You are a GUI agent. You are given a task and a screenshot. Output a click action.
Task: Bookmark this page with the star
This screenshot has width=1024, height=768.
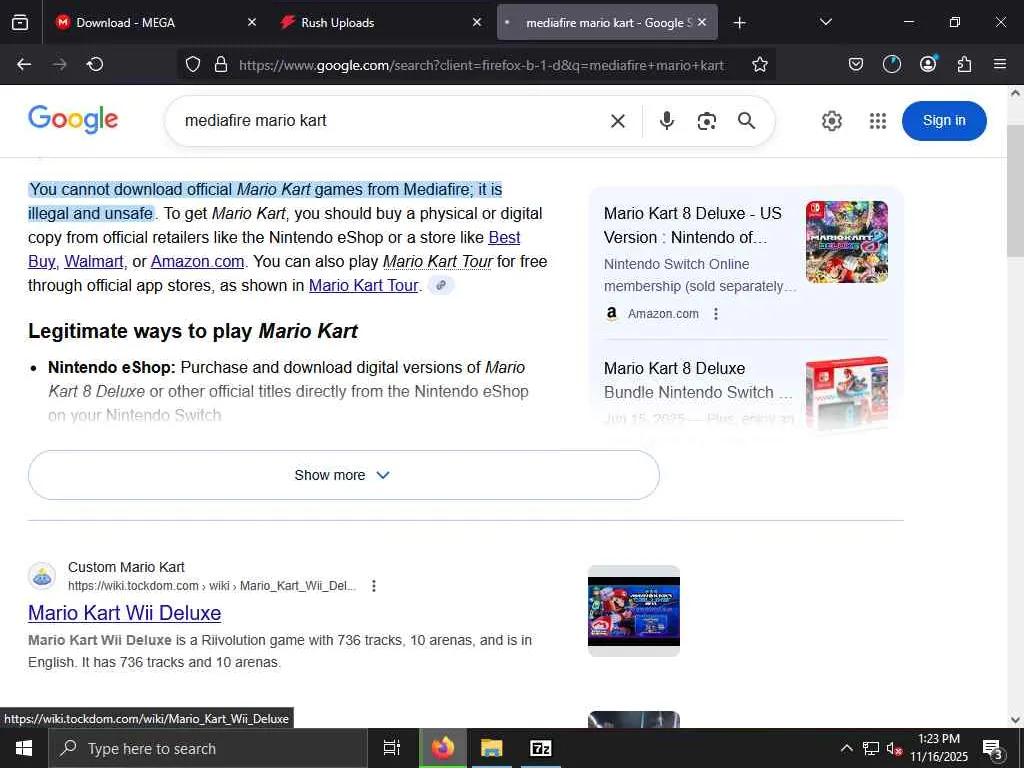pyautogui.click(x=760, y=64)
